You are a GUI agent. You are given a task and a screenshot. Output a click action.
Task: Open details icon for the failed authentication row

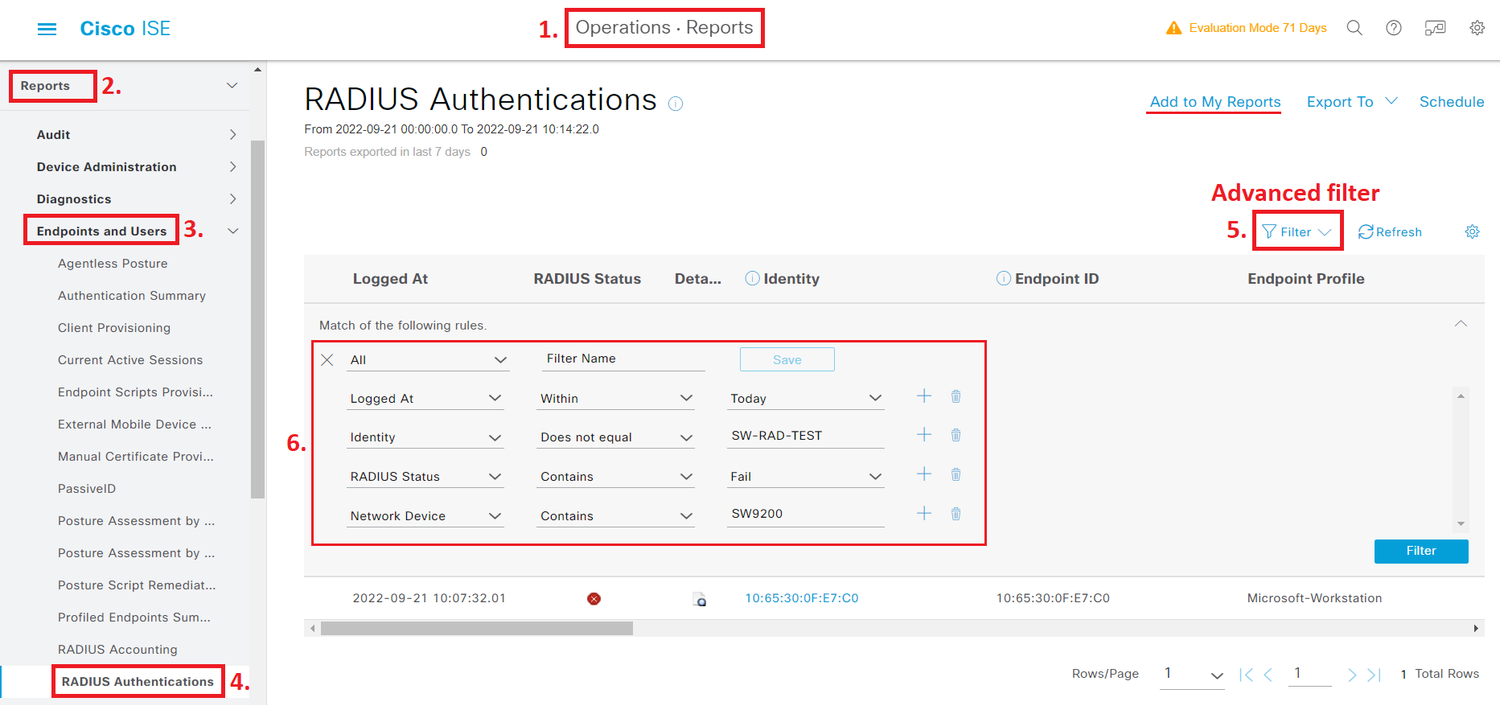point(699,598)
